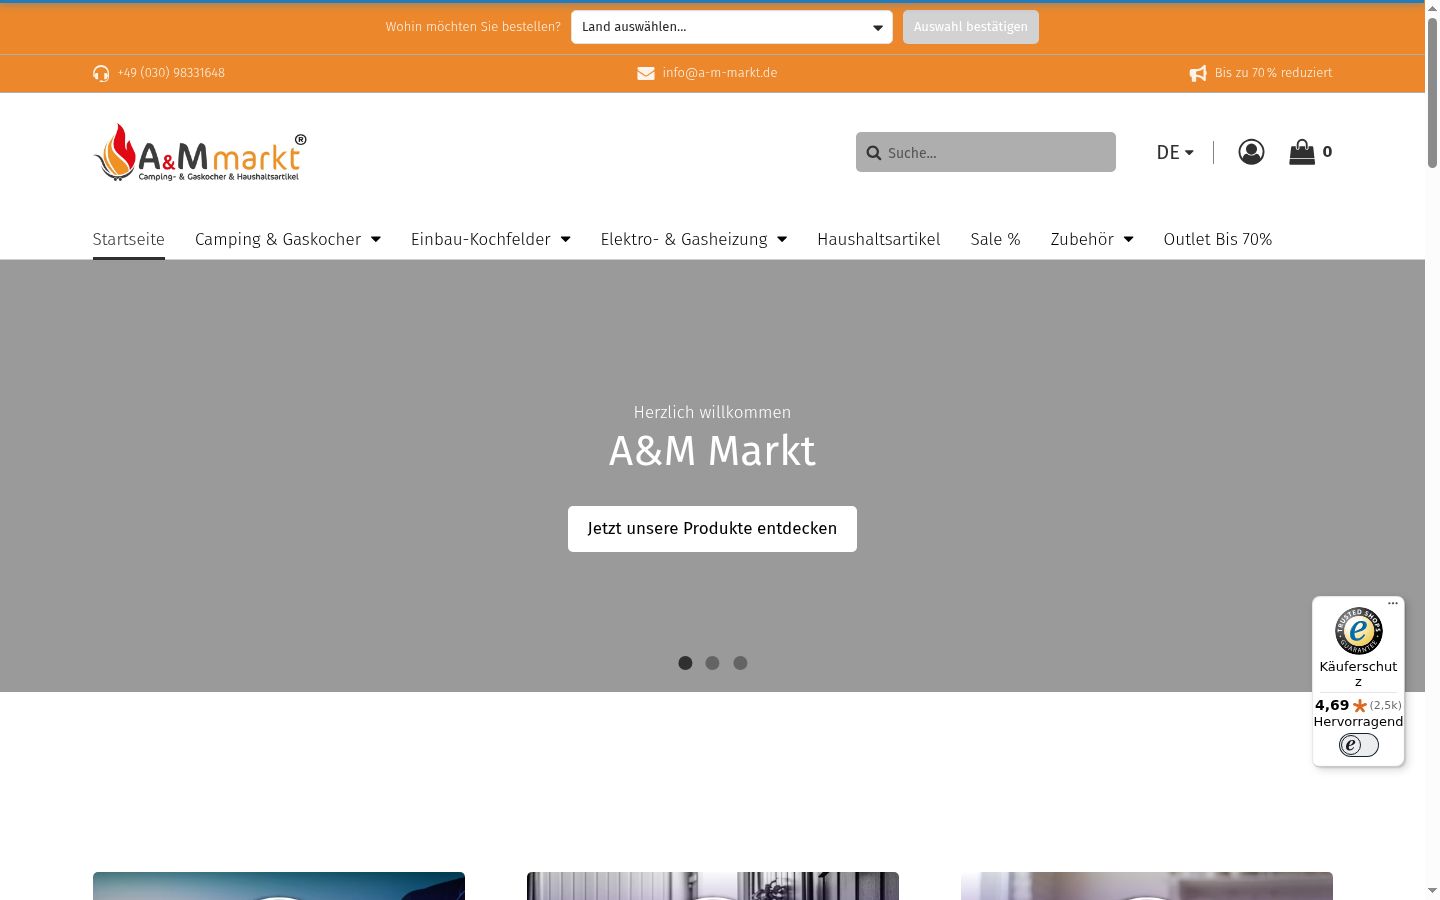
Task: Click the Trusted Shops guarantee seal
Action: pyautogui.click(x=1358, y=631)
